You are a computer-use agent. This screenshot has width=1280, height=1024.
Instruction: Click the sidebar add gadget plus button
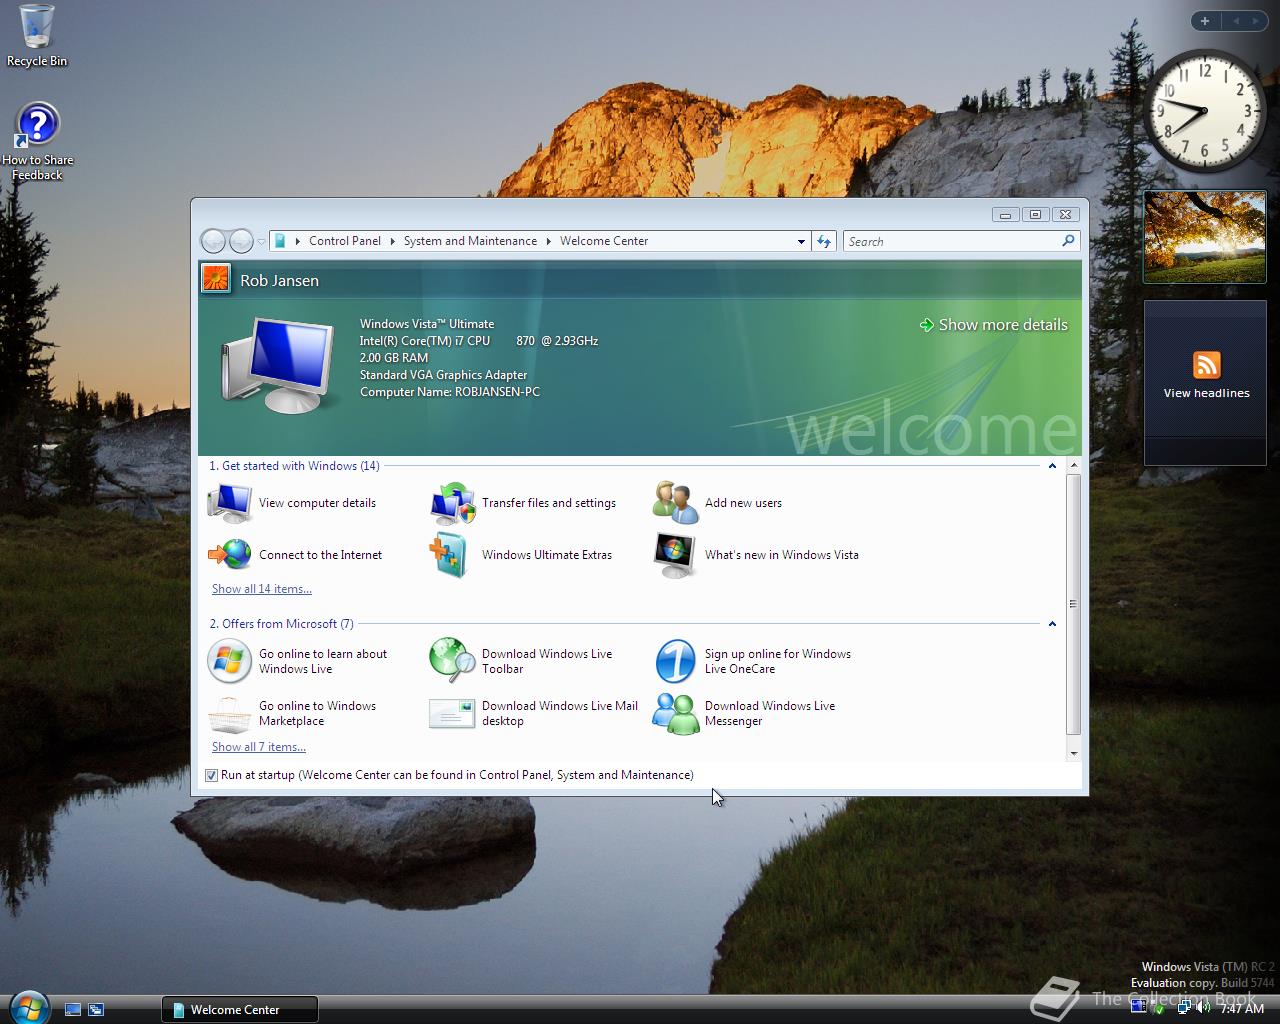click(x=1205, y=21)
